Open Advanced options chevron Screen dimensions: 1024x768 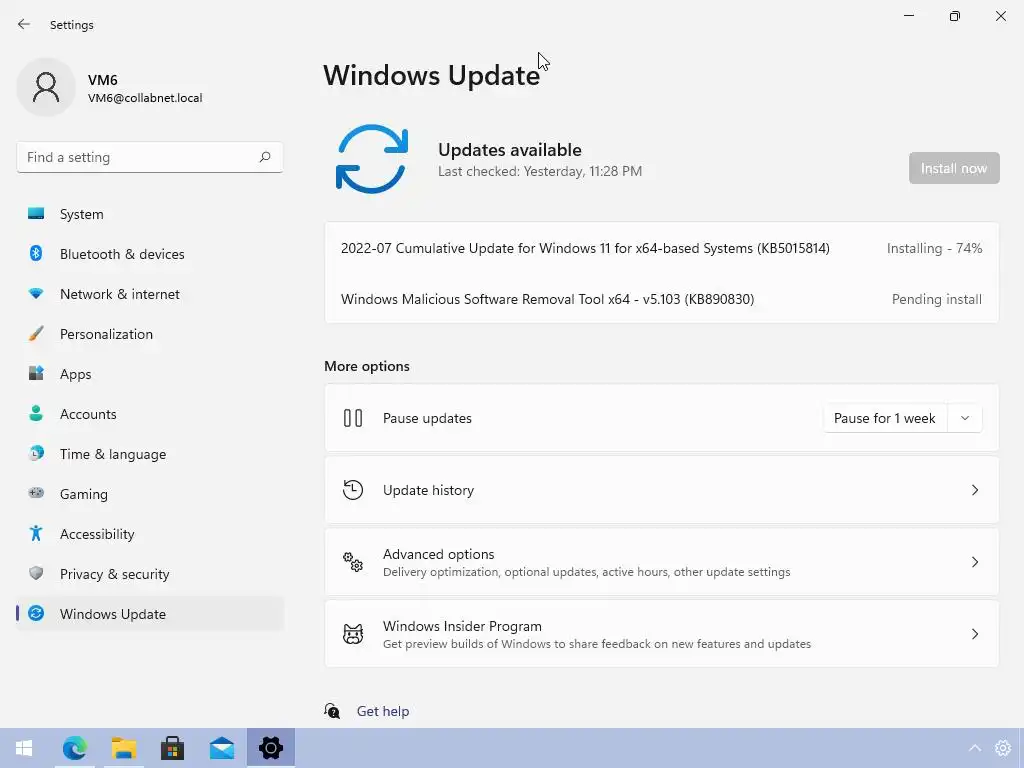click(x=974, y=562)
